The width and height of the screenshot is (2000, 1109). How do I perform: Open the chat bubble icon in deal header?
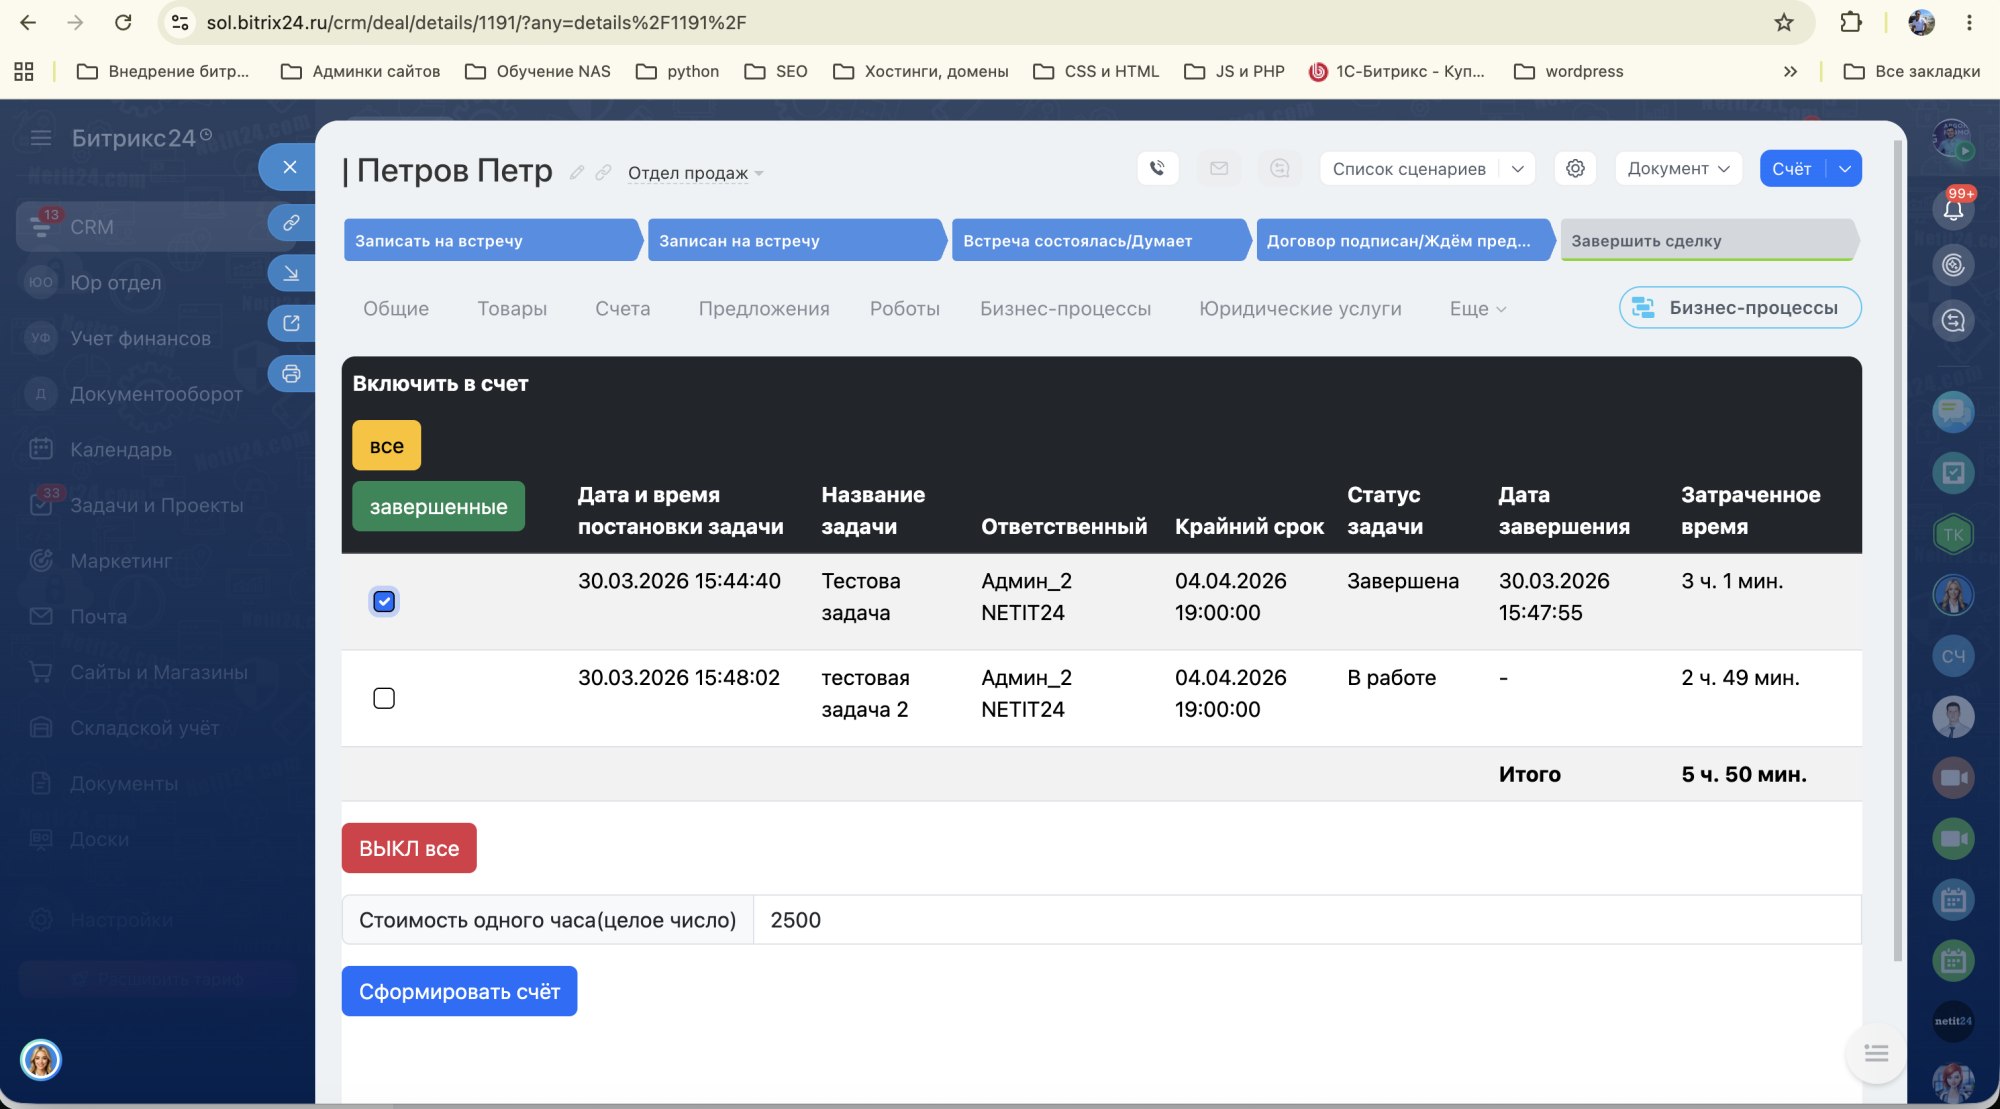(x=1279, y=168)
